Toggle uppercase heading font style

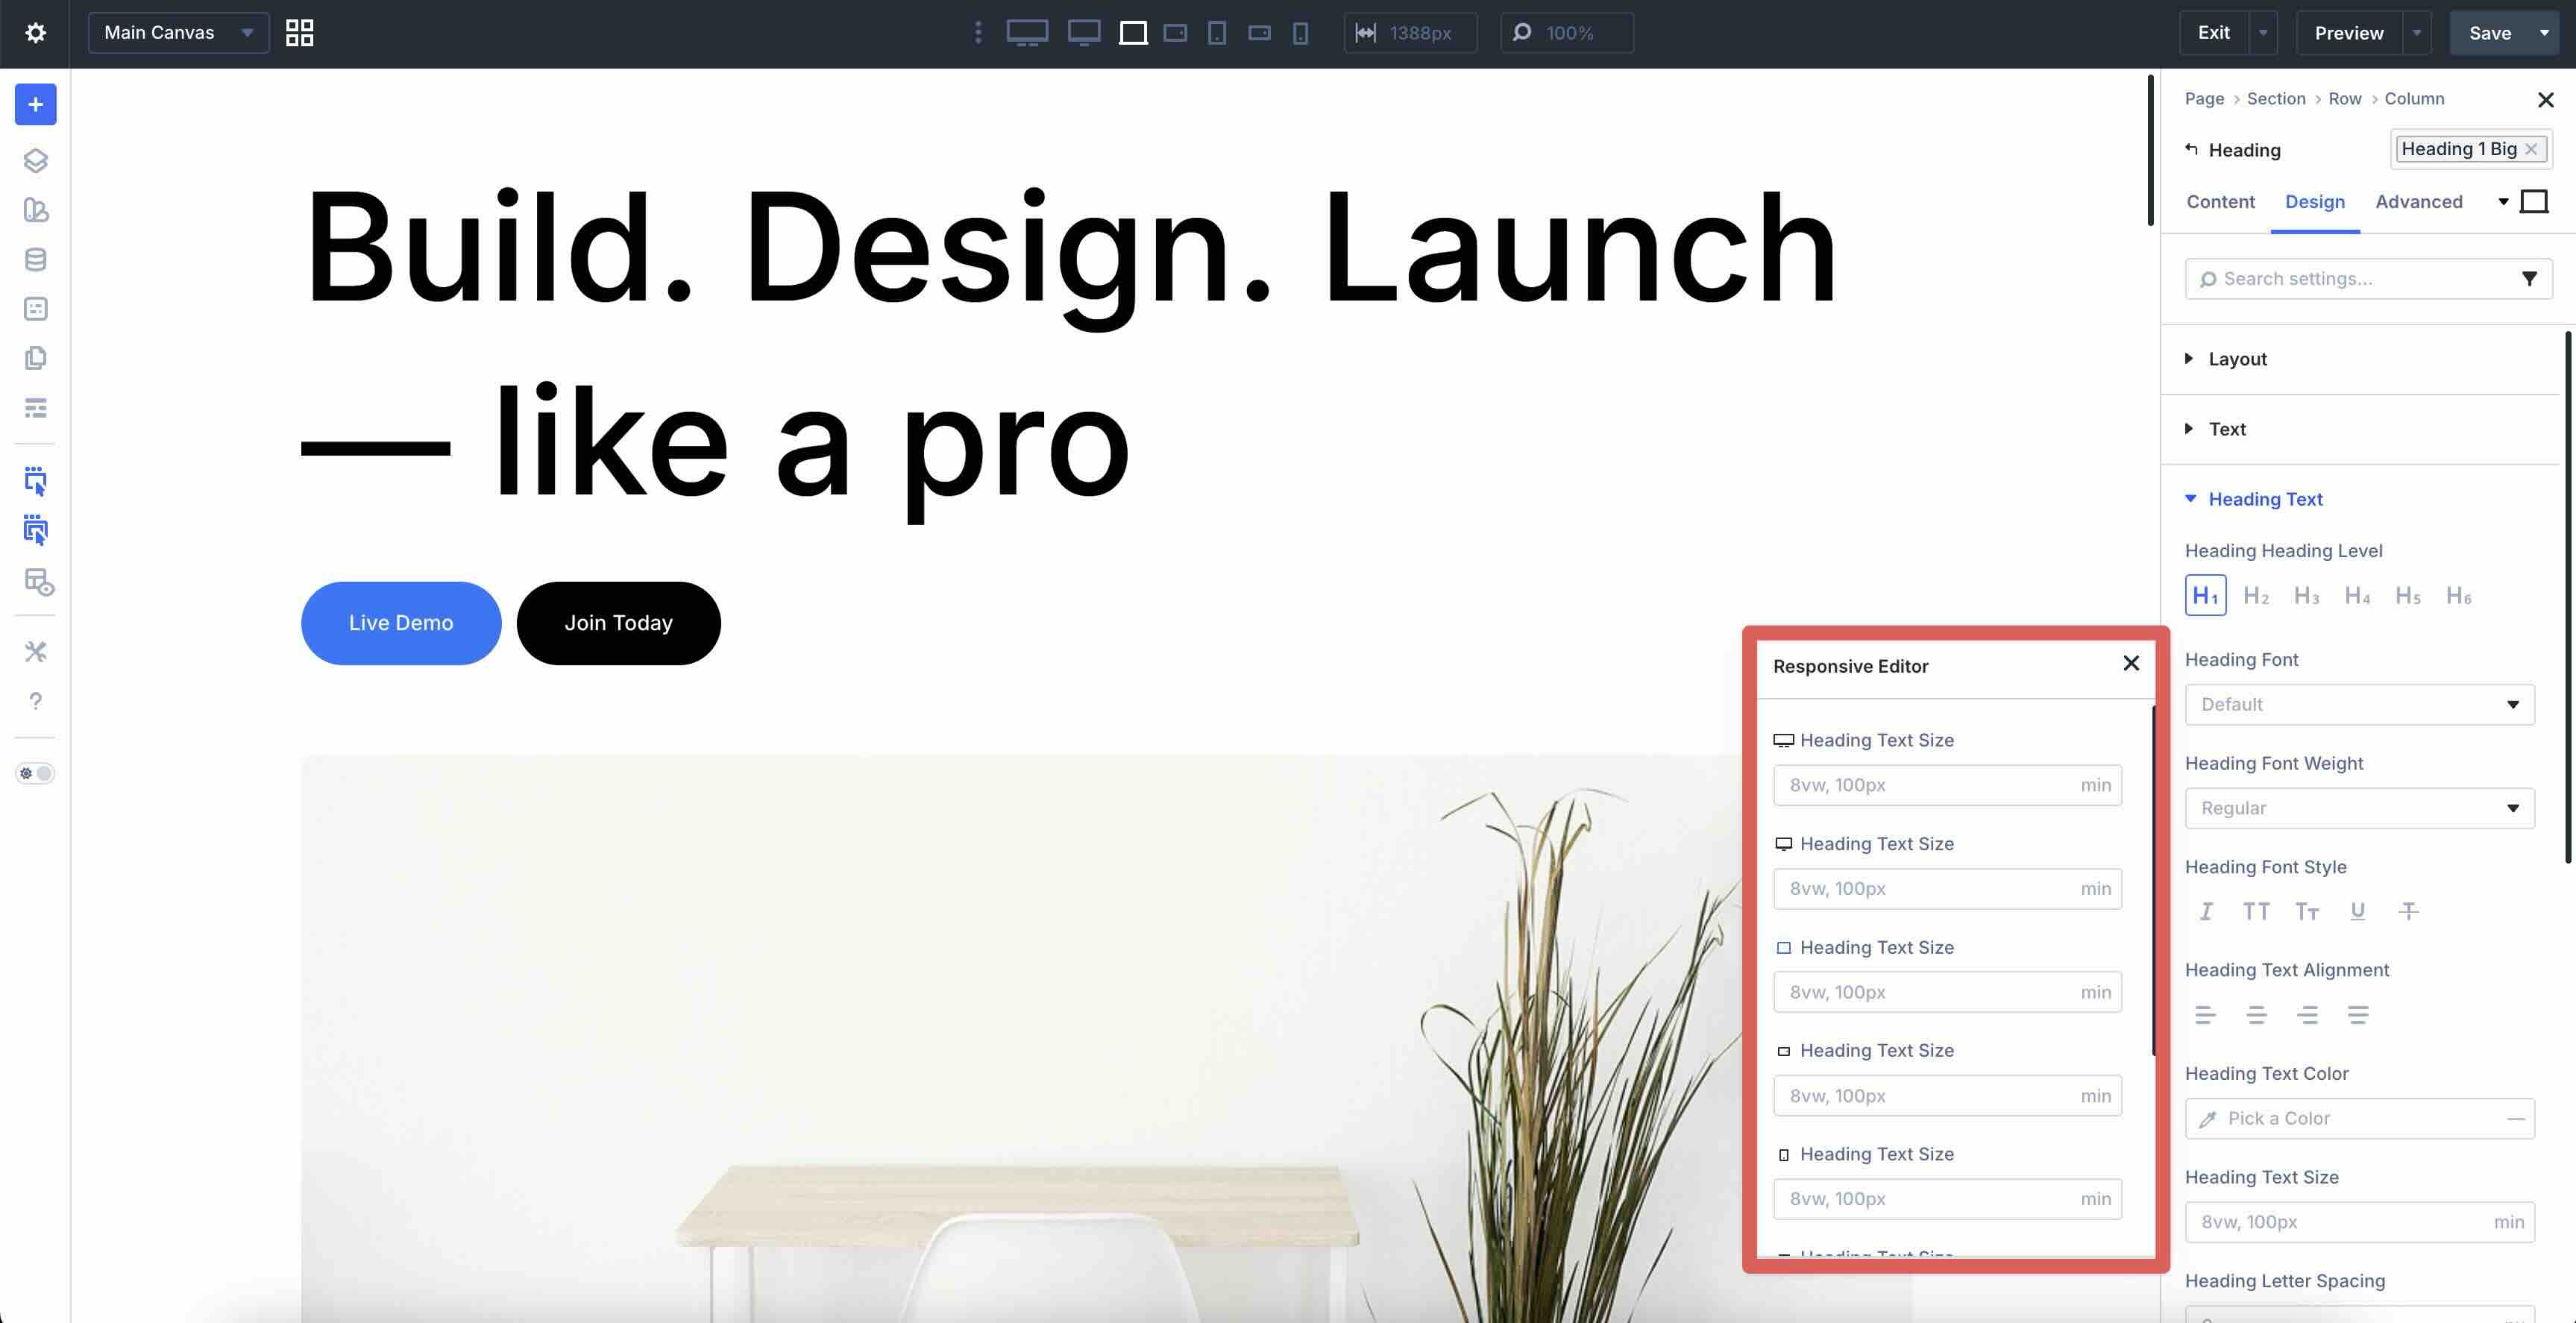click(2256, 911)
